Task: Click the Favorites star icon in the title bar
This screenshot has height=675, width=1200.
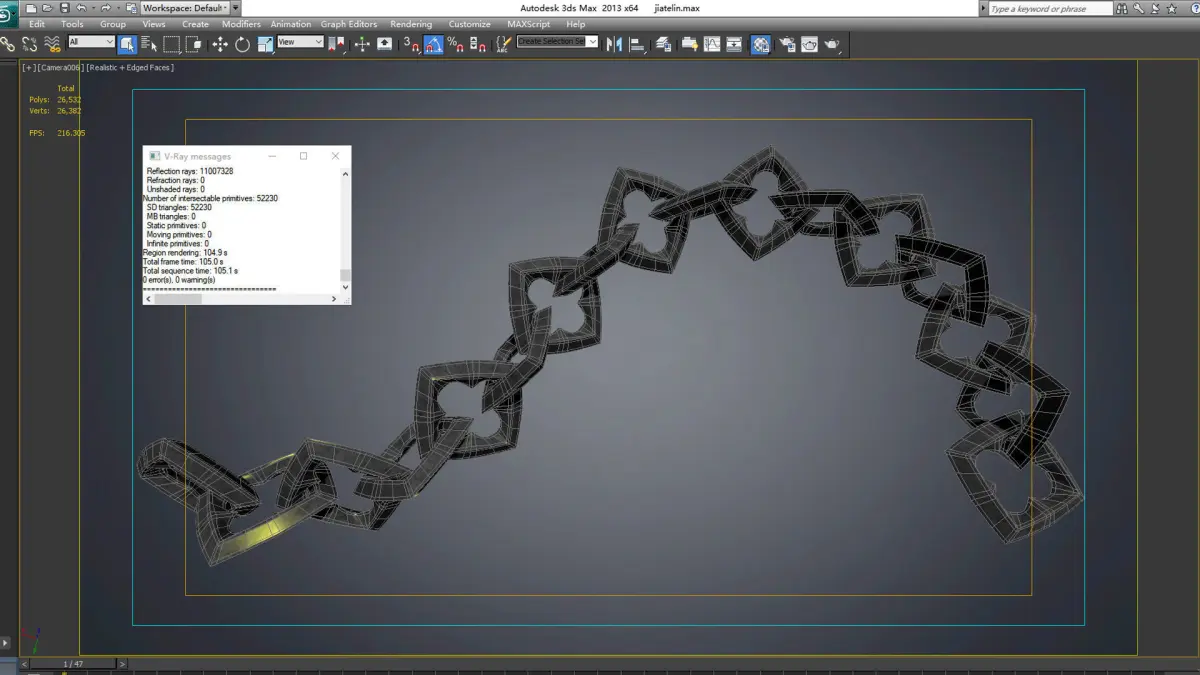Action: (1172, 9)
